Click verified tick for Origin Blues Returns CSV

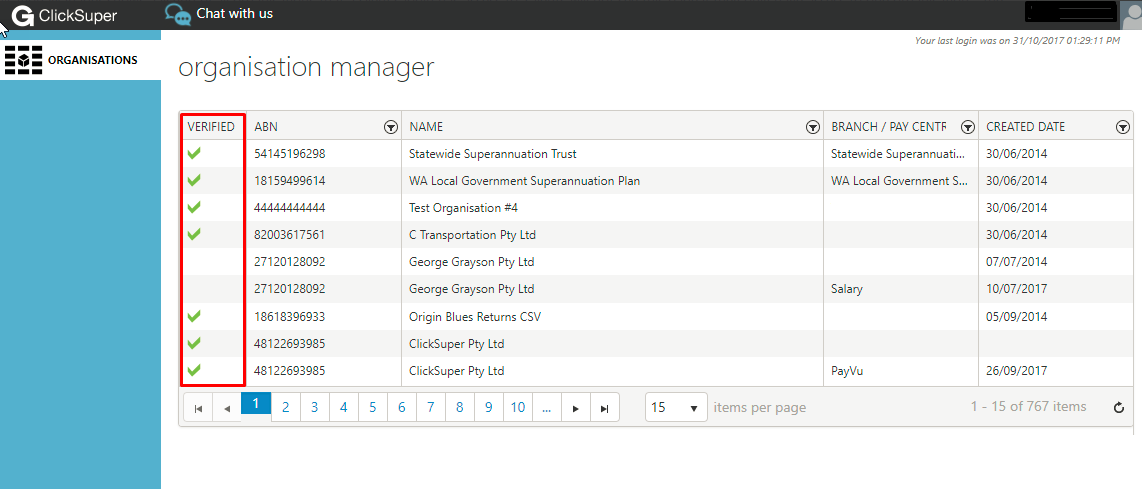(194, 316)
